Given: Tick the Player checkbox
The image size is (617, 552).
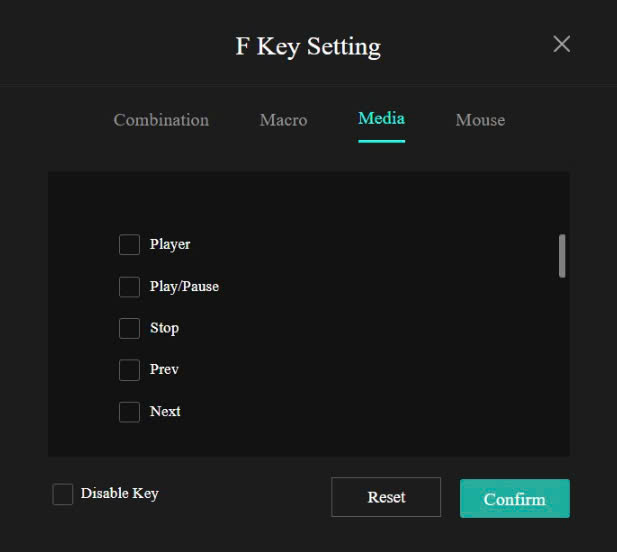Looking at the screenshot, I should [129, 245].
